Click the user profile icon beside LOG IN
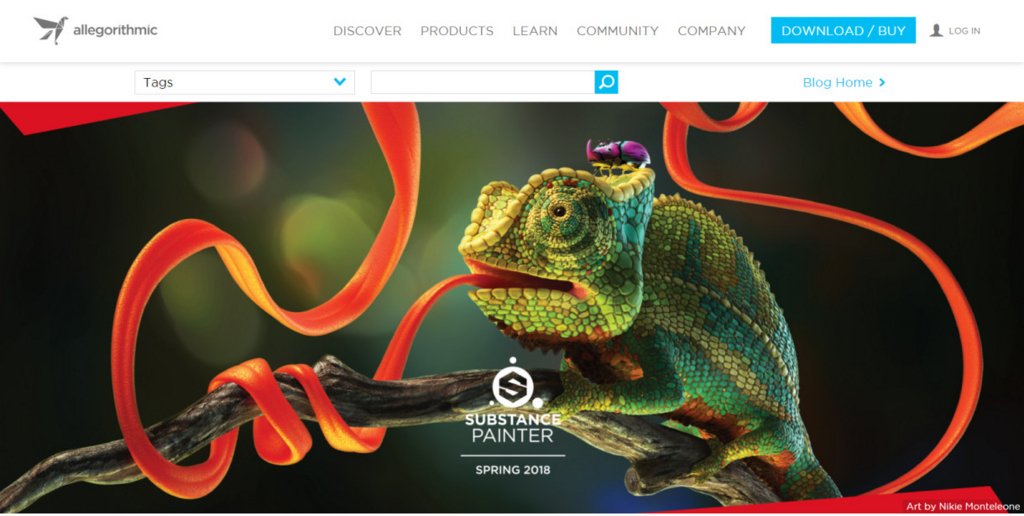The image size is (1024, 516). (936, 31)
